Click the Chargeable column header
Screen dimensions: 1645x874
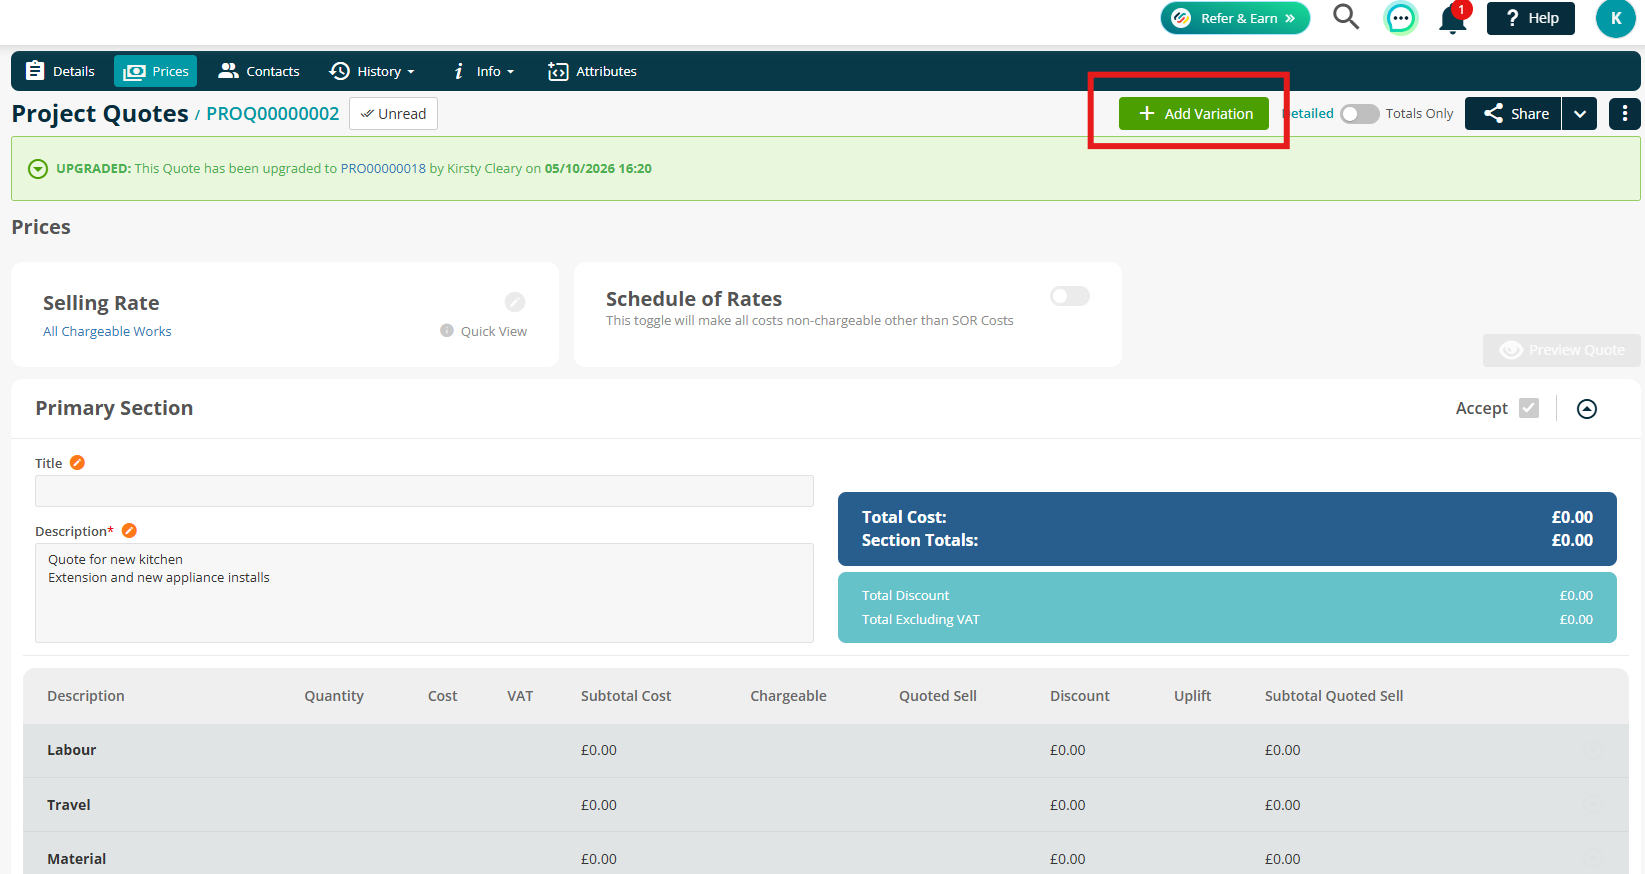pos(789,696)
